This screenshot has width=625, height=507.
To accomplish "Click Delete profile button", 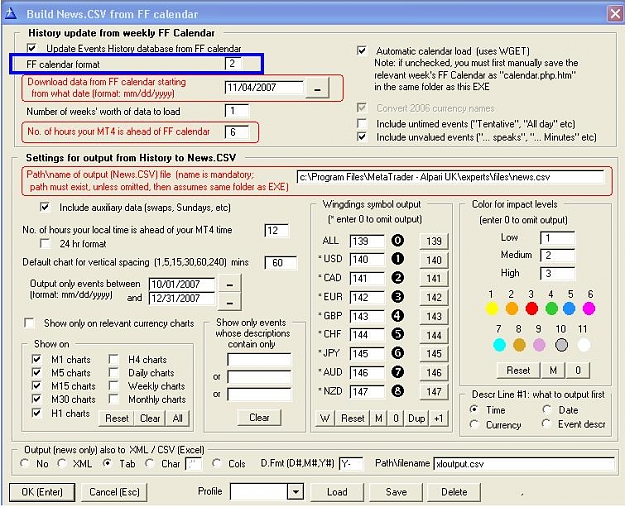I will click(454, 492).
